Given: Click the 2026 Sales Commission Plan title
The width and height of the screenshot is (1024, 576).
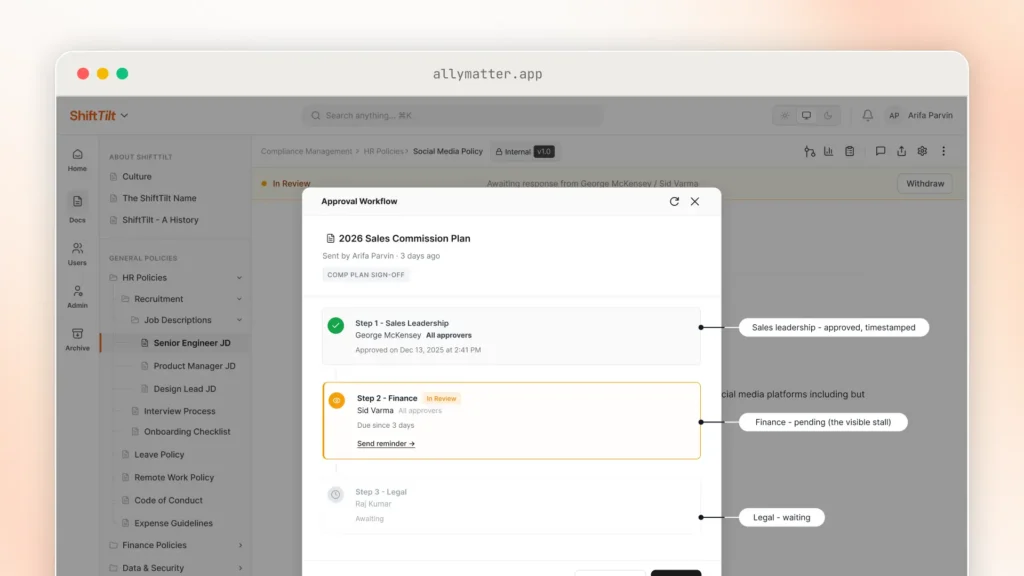Looking at the screenshot, I should 404,238.
